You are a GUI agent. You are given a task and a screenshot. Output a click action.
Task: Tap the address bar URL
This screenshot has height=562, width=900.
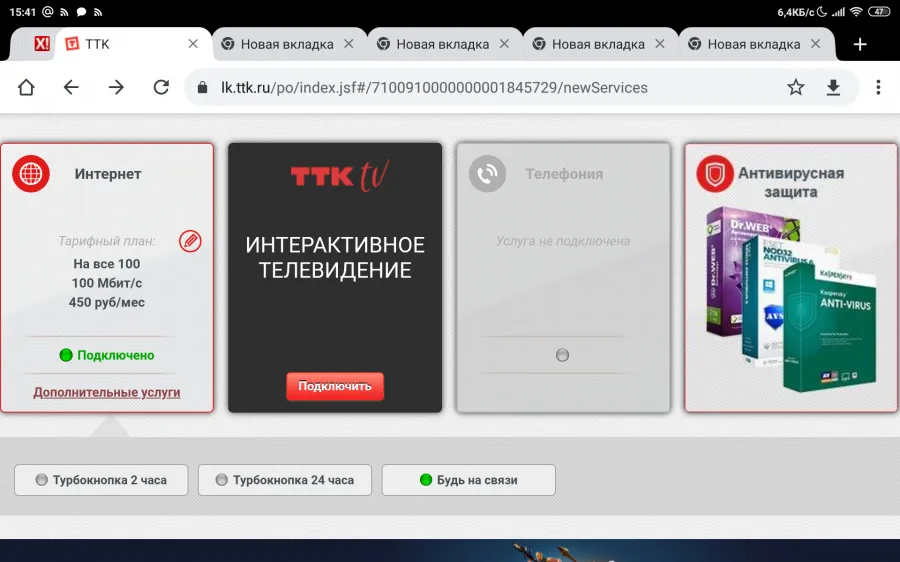pyautogui.click(x=435, y=88)
